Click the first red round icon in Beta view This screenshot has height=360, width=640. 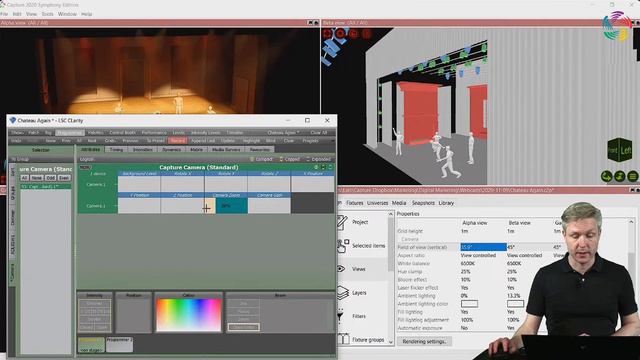point(327,33)
